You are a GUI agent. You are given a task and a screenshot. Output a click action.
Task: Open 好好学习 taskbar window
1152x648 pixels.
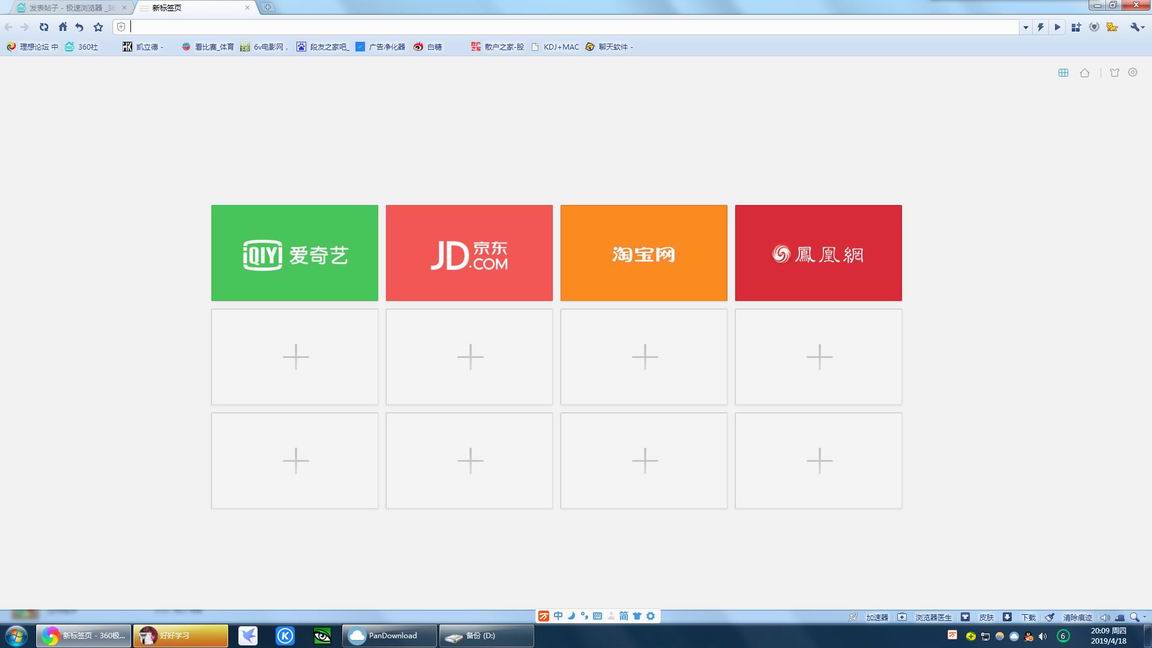click(181, 636)
